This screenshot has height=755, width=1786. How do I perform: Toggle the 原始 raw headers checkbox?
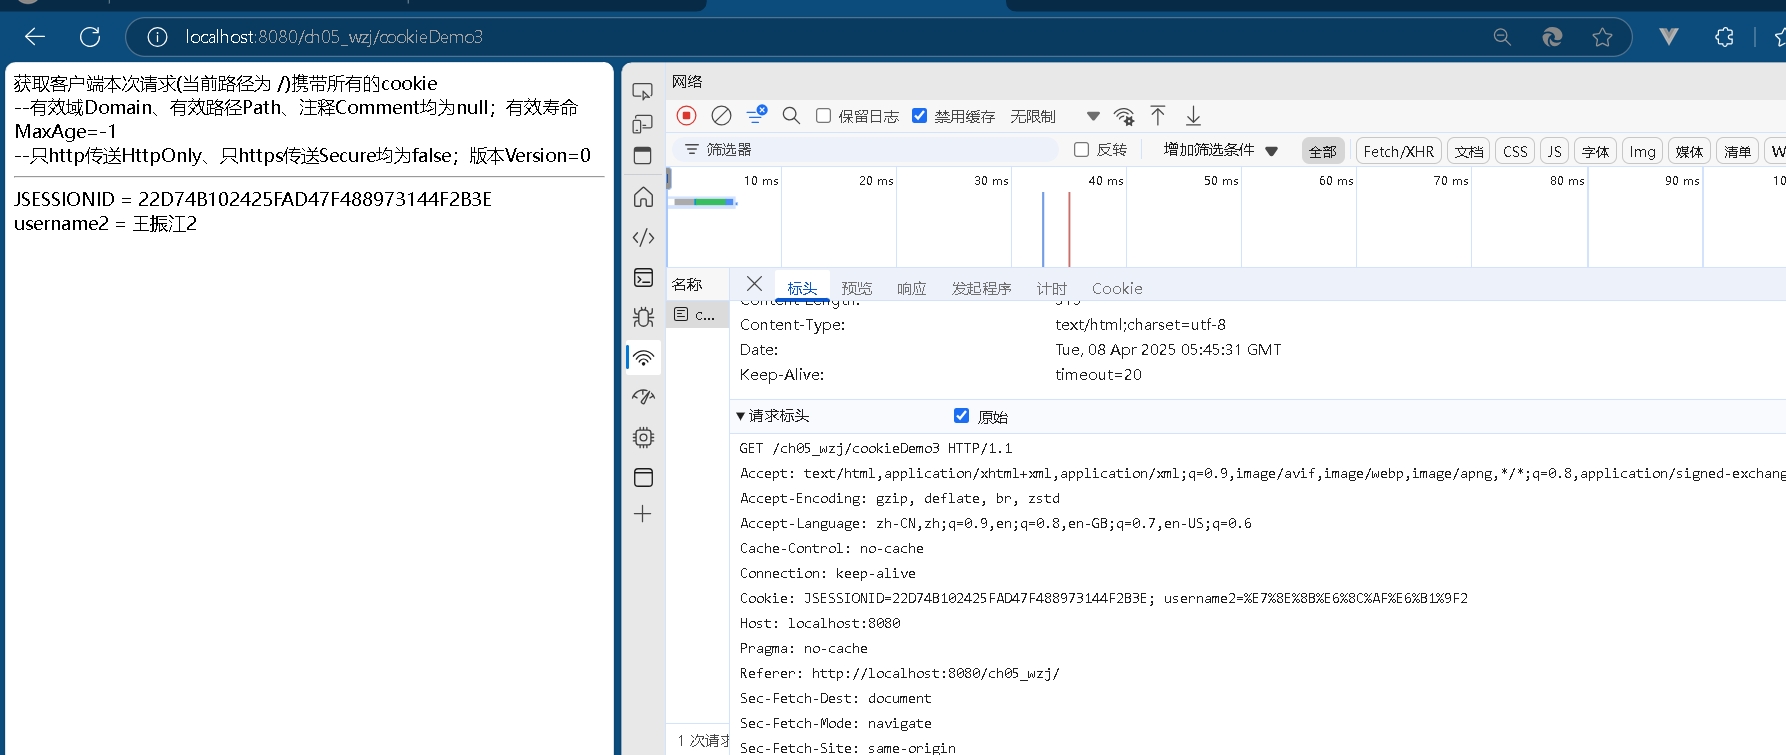point(961,416)
